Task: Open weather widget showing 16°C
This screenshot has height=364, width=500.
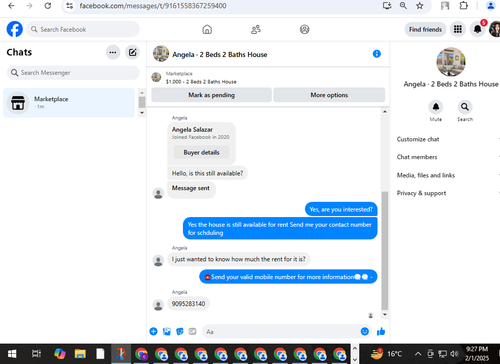Action: (x=387, y=353)
